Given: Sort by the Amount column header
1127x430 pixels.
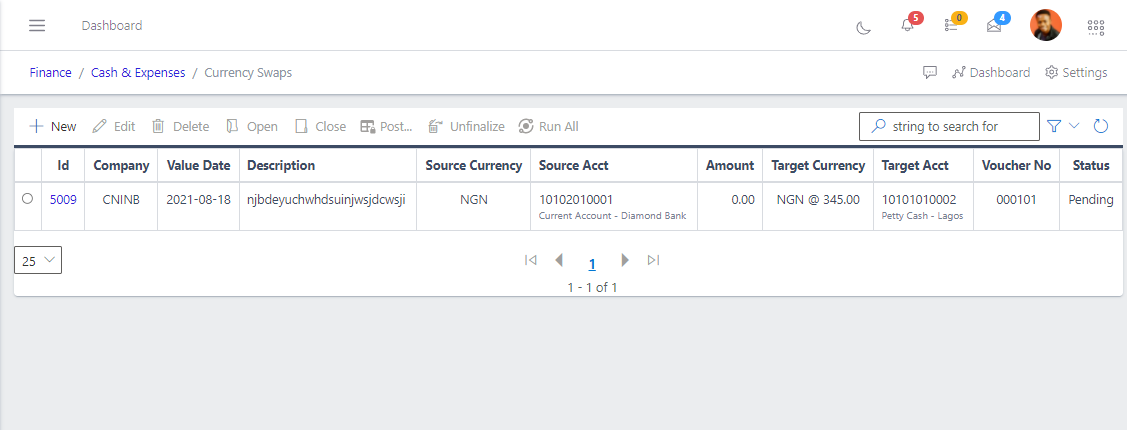Looking at the screenshot, I should (730, 165).
